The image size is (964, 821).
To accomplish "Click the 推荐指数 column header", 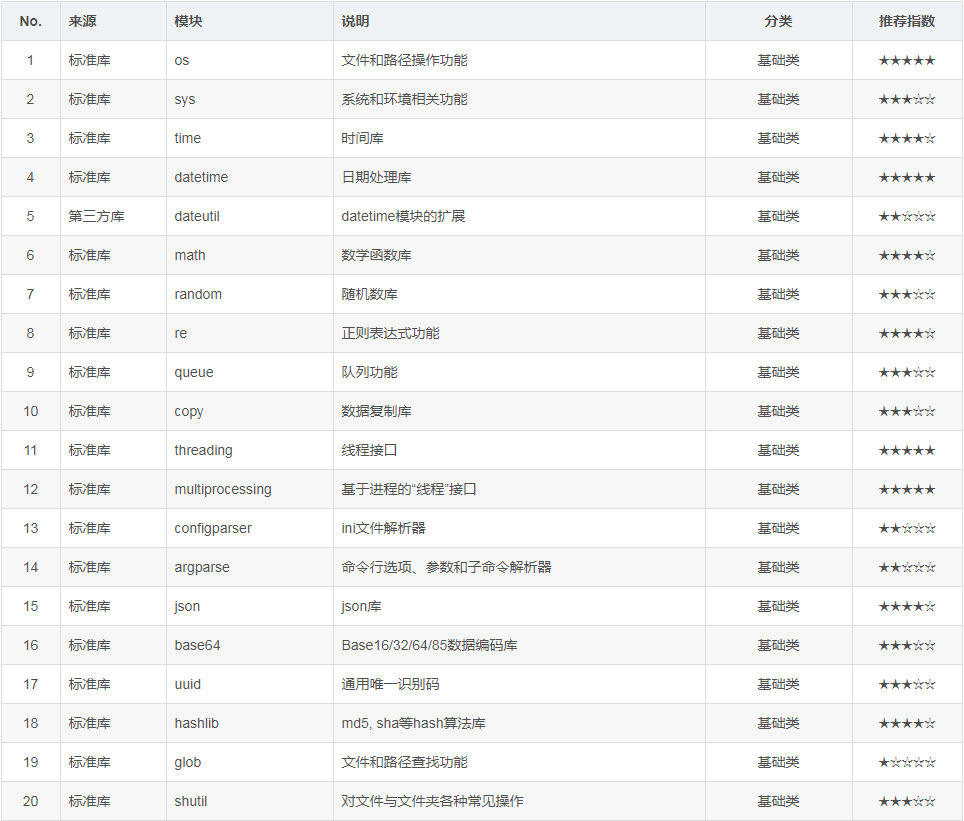I will [x=907, y=21].
